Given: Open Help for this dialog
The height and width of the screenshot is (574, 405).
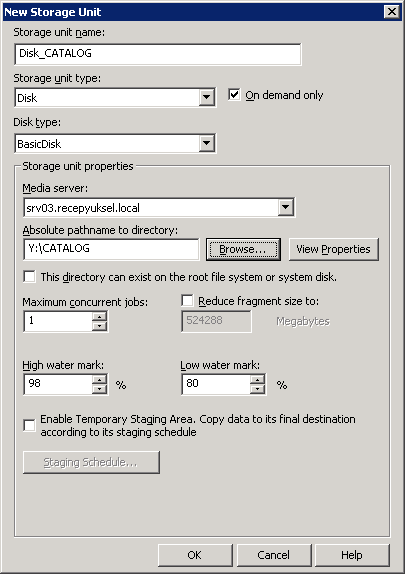Looking at the screenshot, I should [x=352, y=555].
